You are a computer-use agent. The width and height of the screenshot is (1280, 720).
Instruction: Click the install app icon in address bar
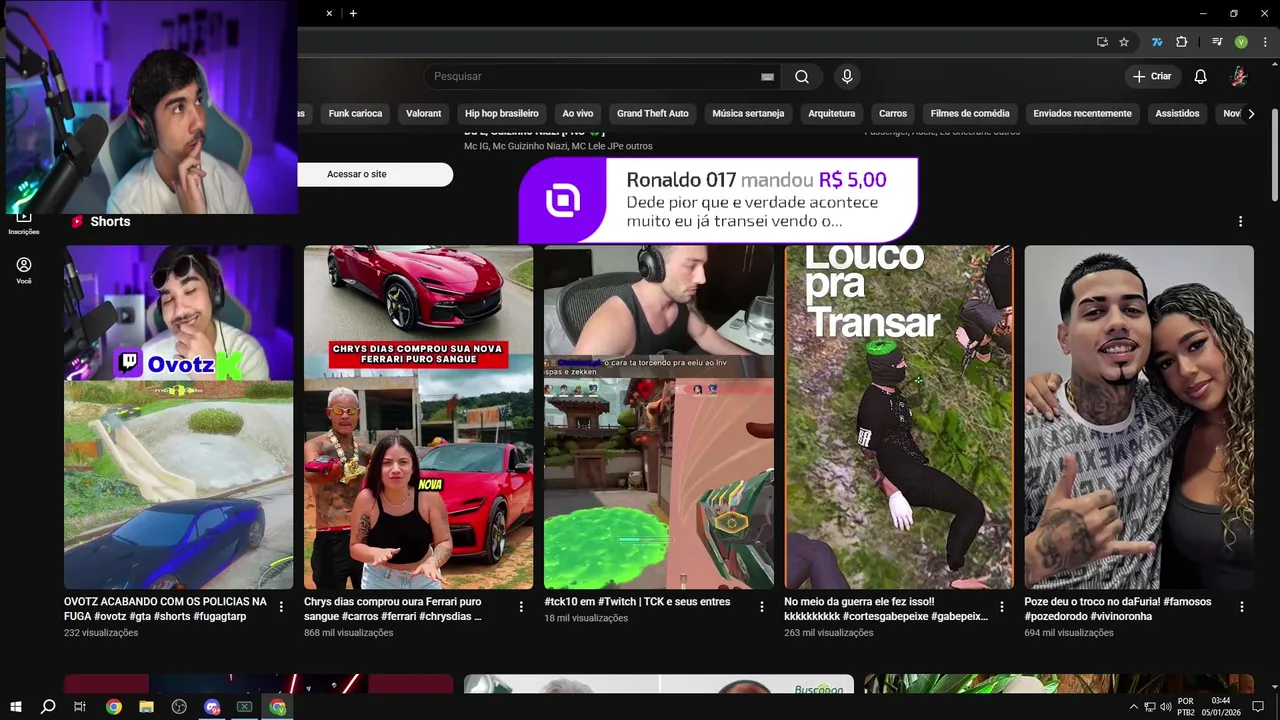pos(1102,42)
